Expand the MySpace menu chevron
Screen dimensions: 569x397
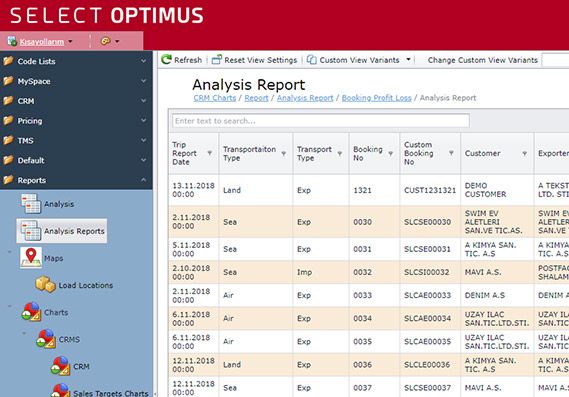point(144,81)
